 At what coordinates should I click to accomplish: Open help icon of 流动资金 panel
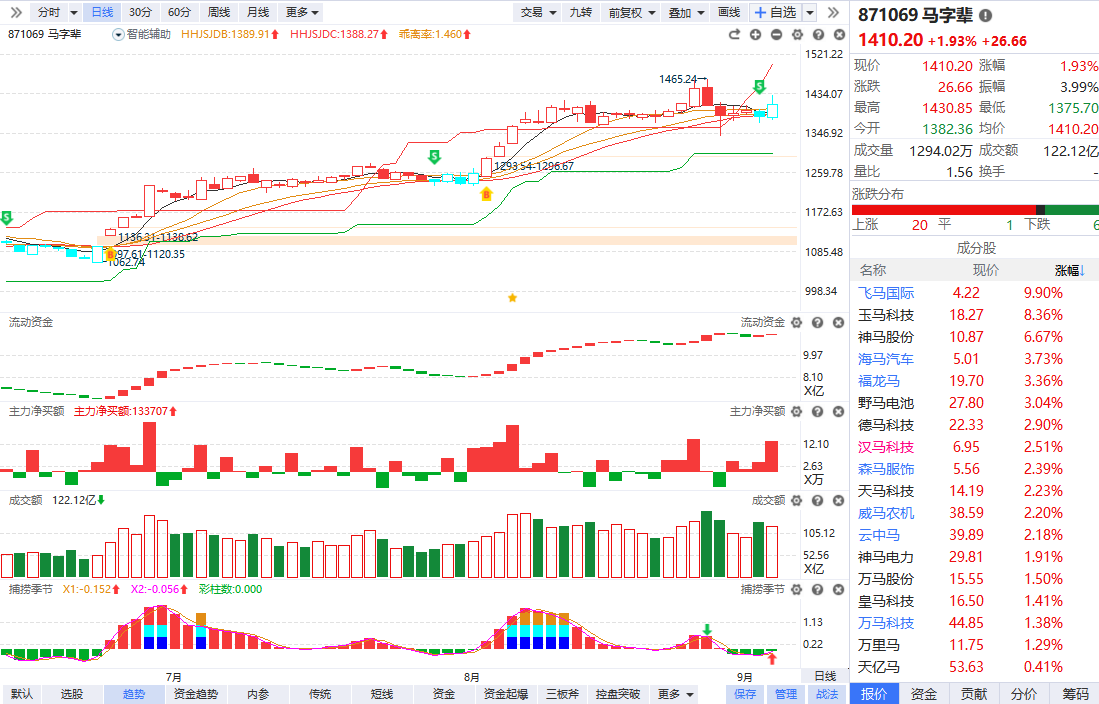point(817,323)
